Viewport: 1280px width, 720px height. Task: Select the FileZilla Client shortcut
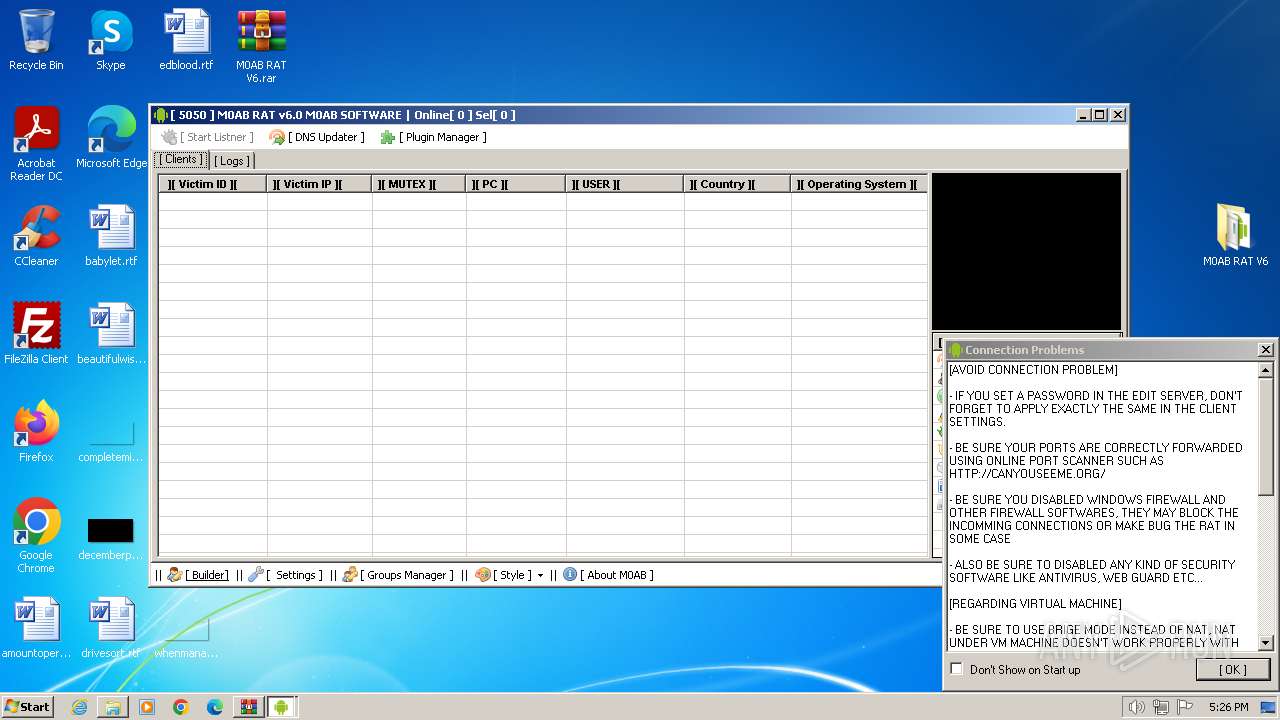36,334
